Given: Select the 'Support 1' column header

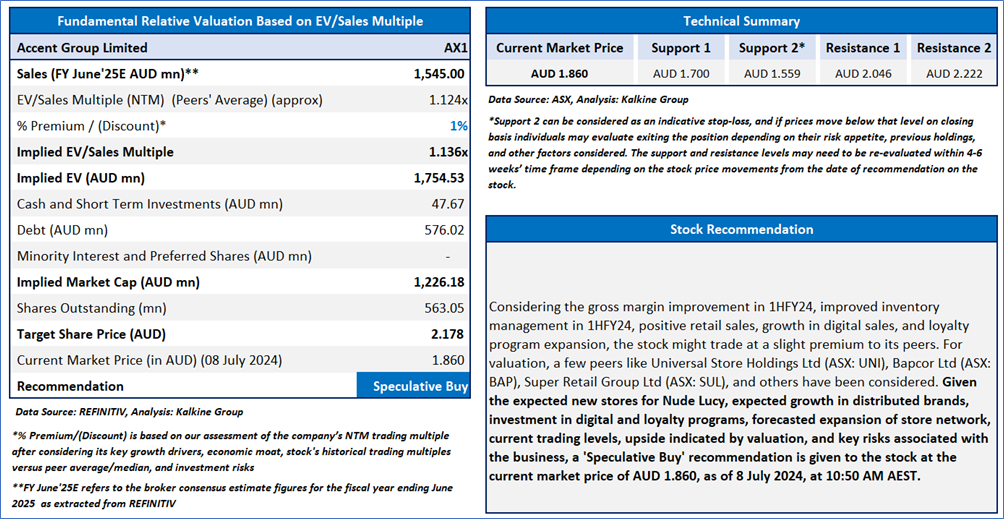Looking at the screenshot, I should (x=681, y=48).
